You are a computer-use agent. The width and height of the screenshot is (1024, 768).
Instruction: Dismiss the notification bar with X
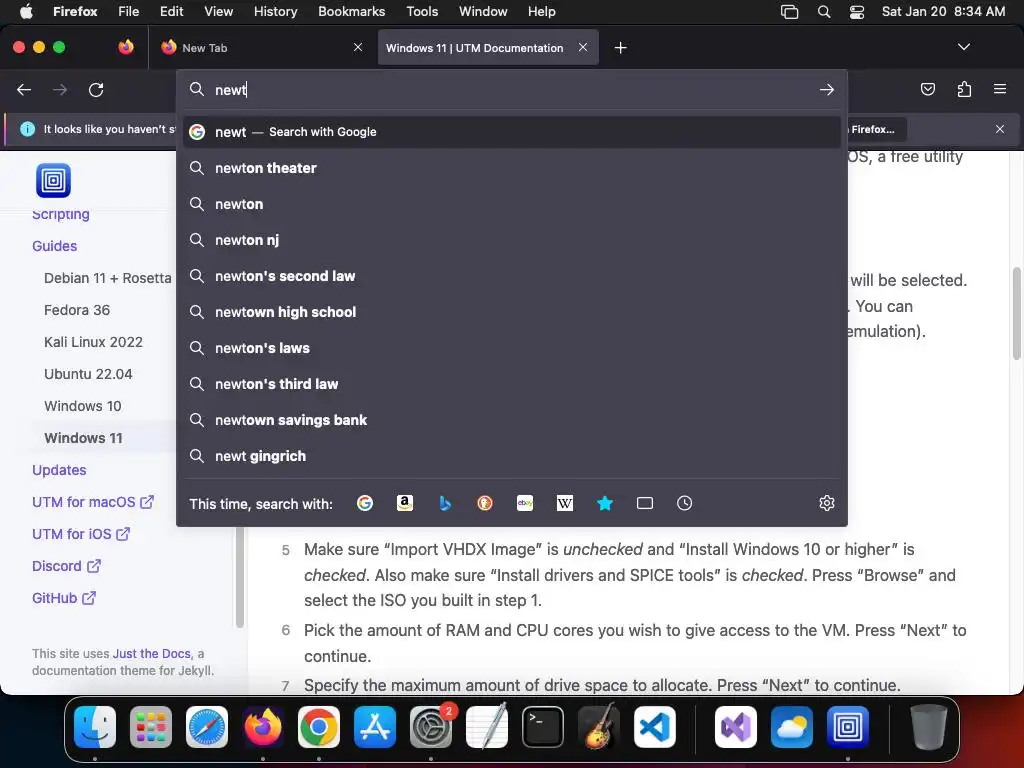click(1000, 129)
